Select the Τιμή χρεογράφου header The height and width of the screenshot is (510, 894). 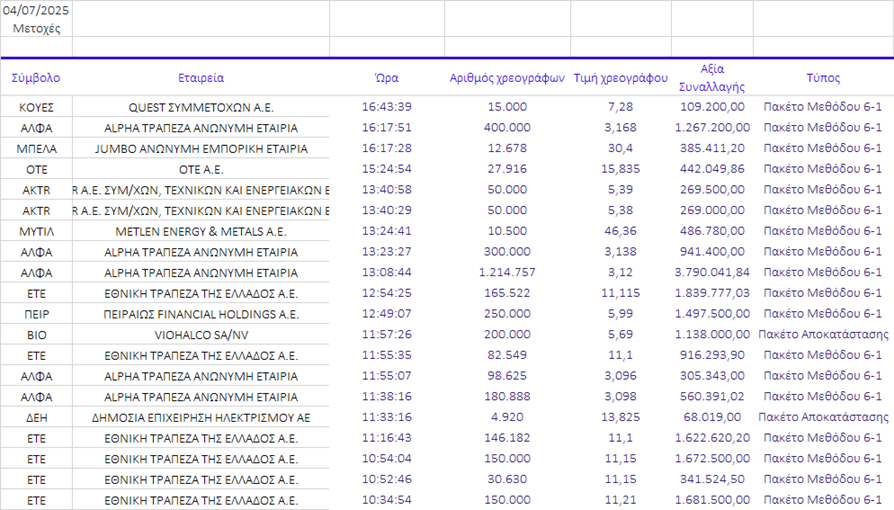click(x=620, y=78)
